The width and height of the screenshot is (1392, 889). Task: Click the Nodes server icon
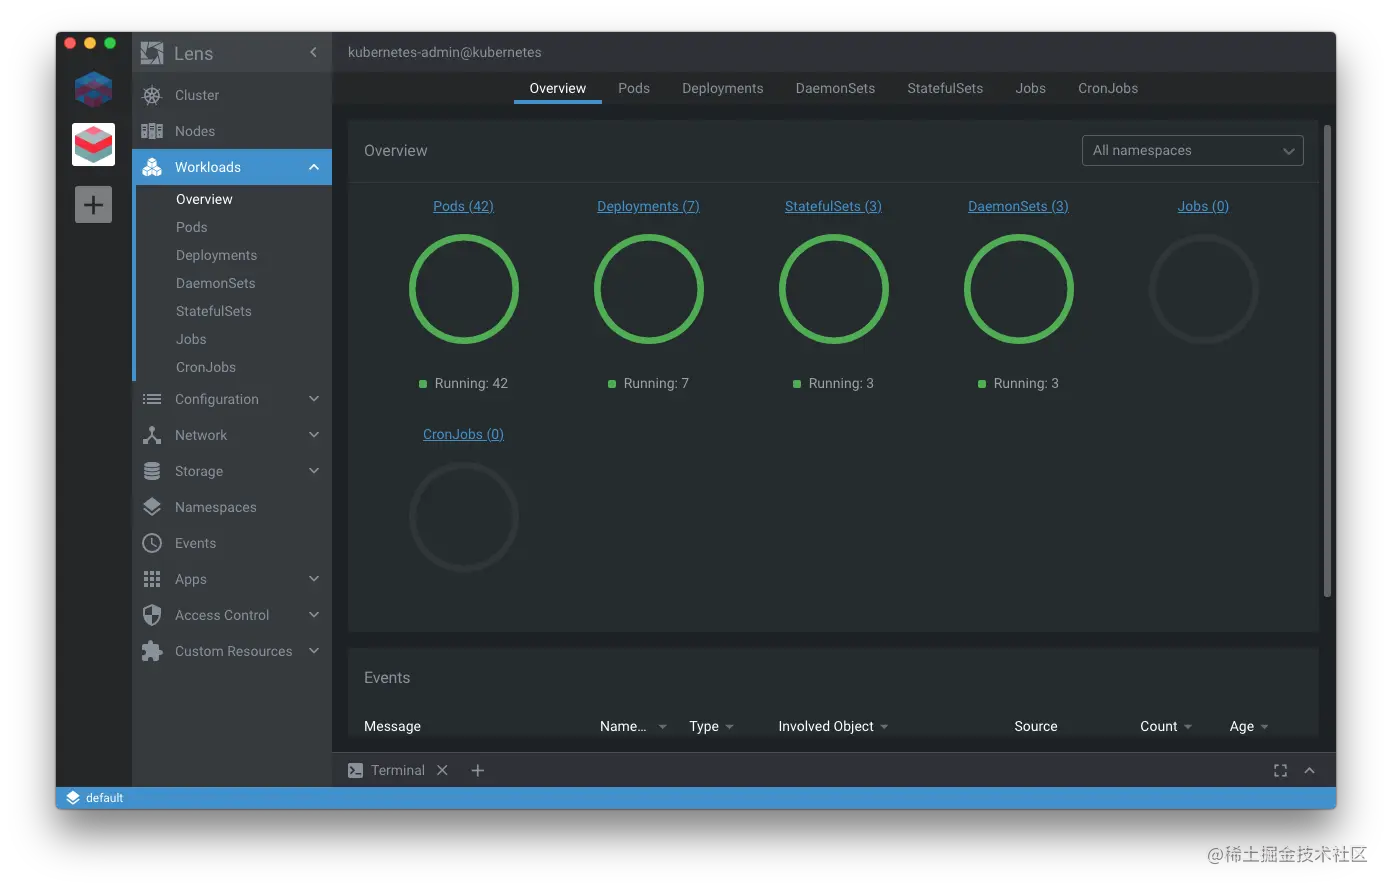click(152, 131)
